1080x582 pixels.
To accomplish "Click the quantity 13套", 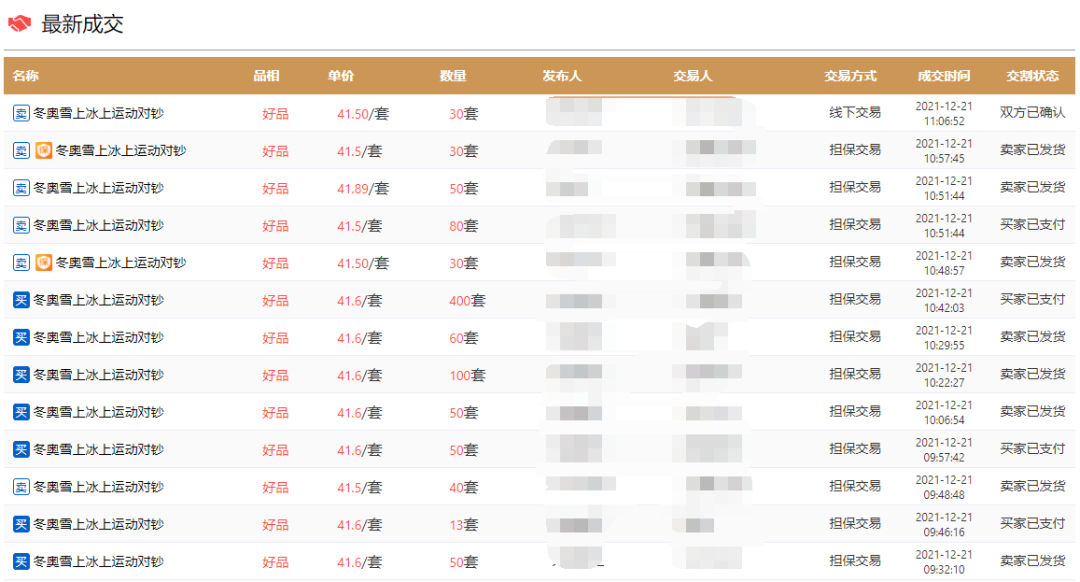I will coord(464,525).
